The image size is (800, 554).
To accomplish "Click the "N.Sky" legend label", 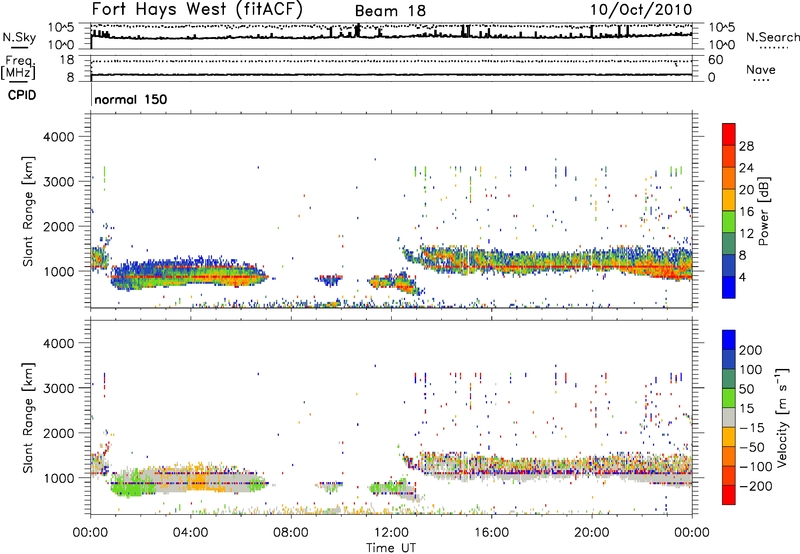I will point(19,37).
